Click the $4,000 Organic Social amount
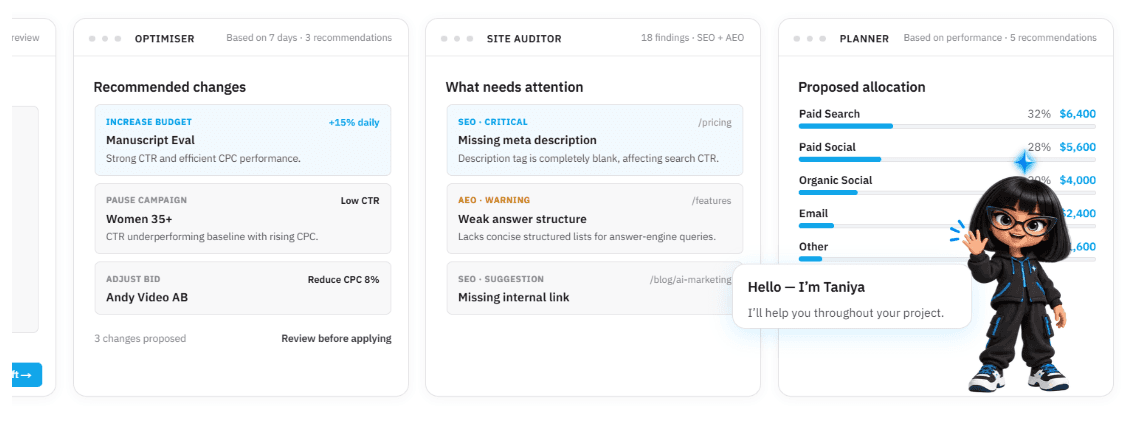 (1078, 180)
